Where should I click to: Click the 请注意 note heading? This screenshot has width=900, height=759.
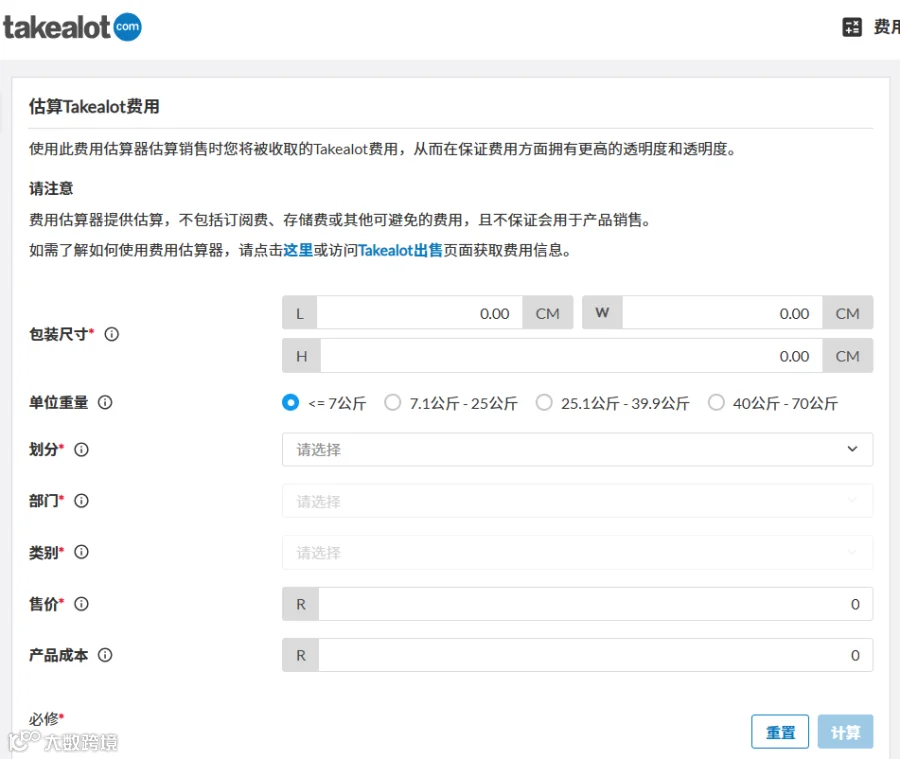[52, 188]
